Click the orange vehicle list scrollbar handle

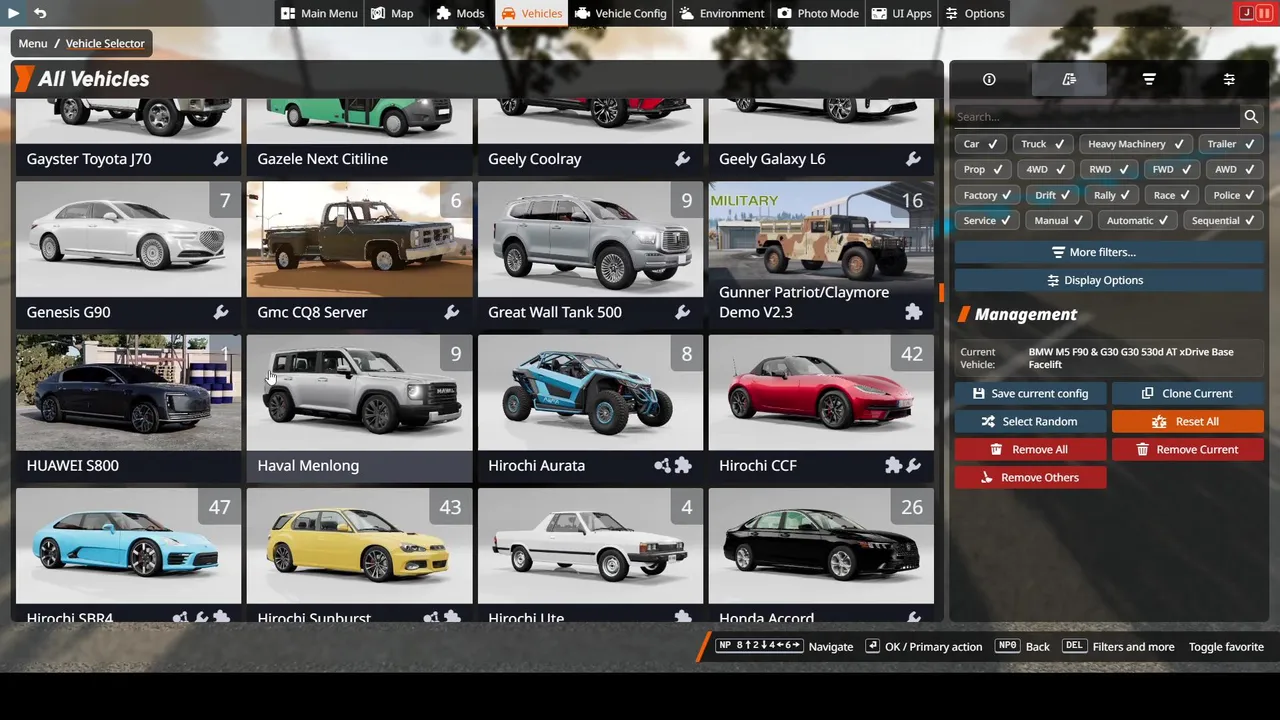pyautogui.click(x=941, y=293)
